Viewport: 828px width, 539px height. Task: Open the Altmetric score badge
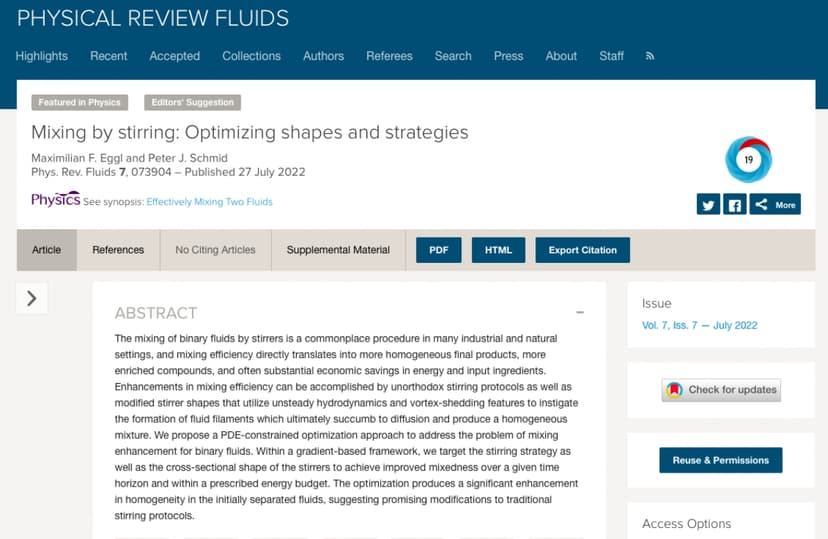[748, 159]
